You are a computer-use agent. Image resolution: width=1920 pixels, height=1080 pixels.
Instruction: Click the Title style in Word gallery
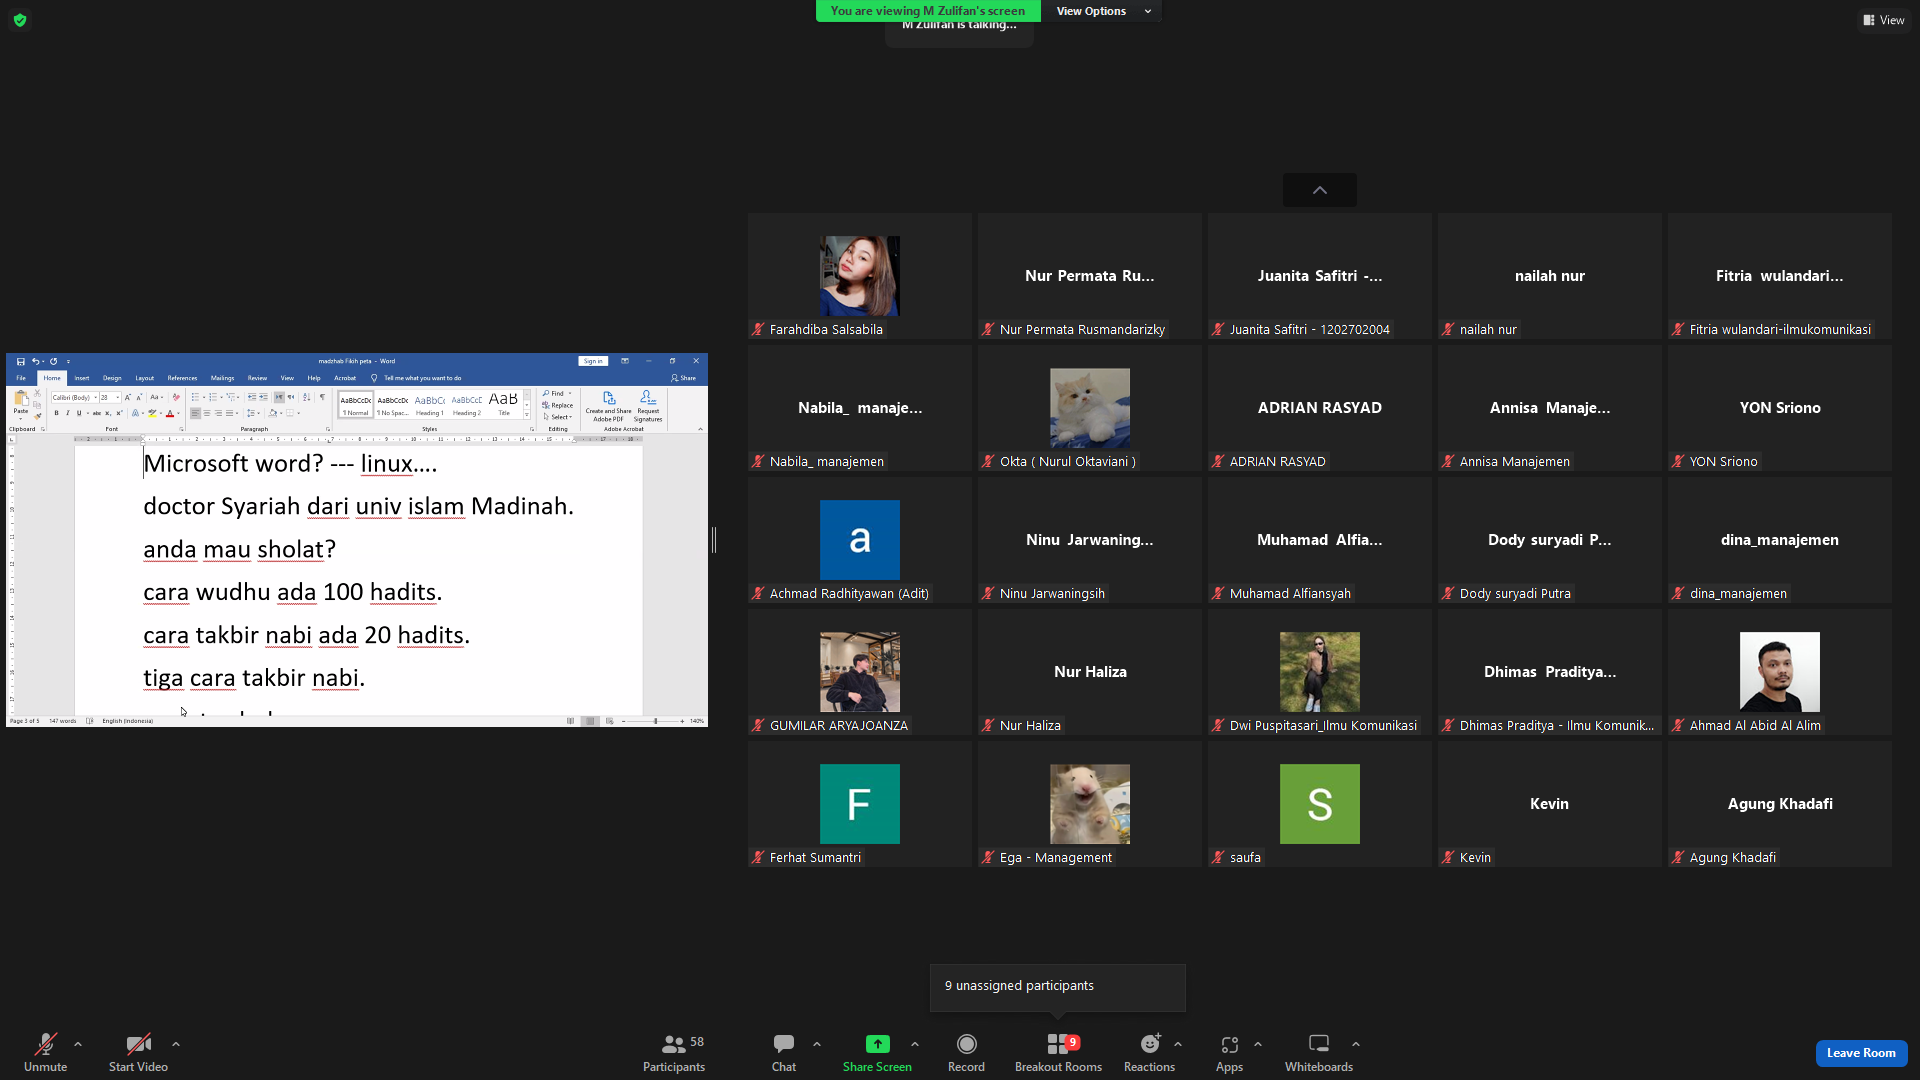coord(503,405)
